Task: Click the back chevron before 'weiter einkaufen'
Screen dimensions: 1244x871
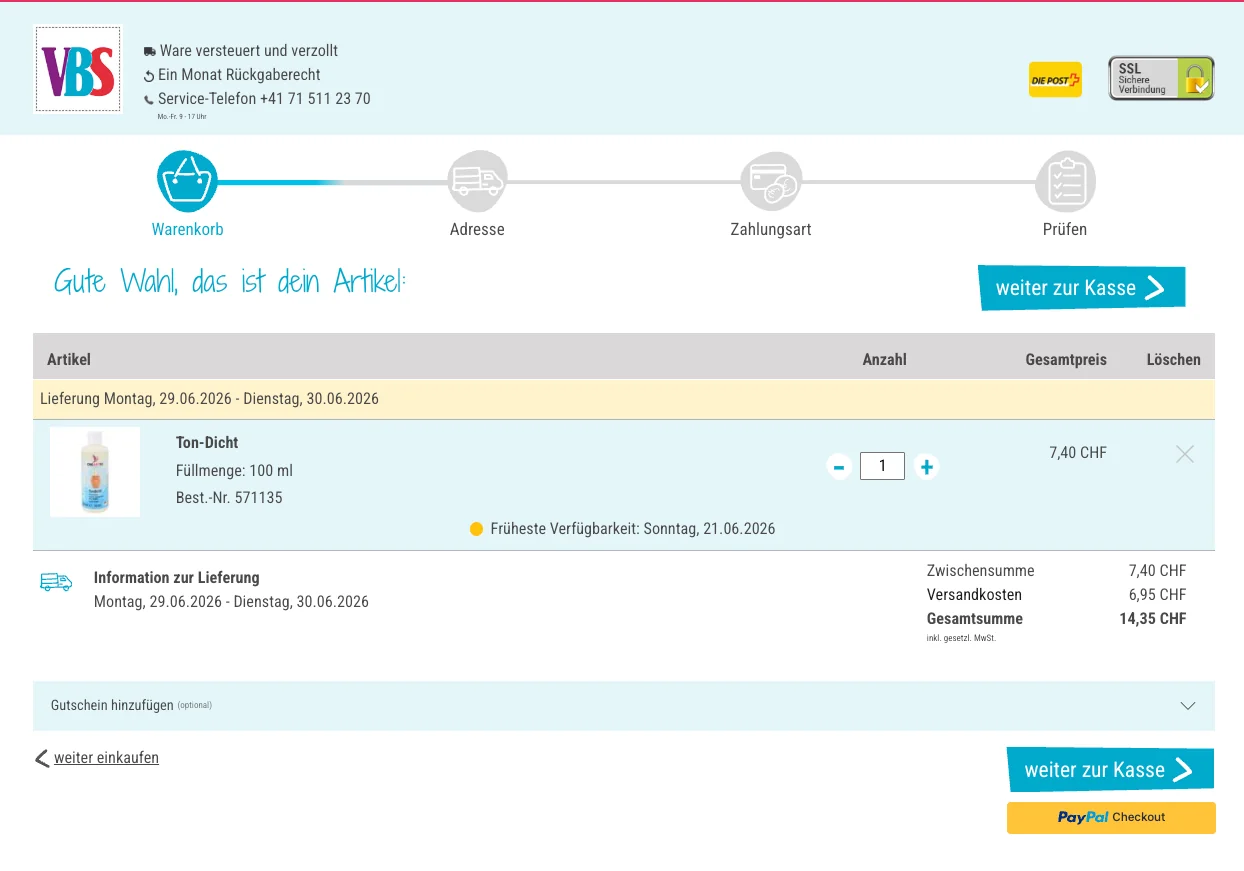Action: pos(42,759)
